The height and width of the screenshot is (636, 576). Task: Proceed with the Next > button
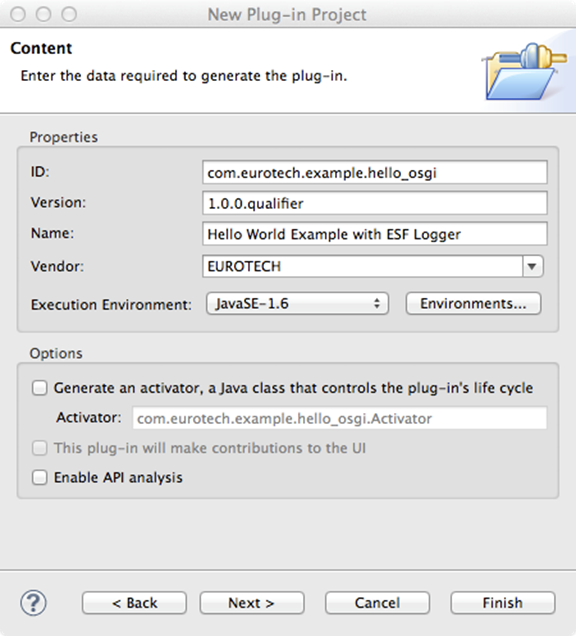[x=252, y=603]
